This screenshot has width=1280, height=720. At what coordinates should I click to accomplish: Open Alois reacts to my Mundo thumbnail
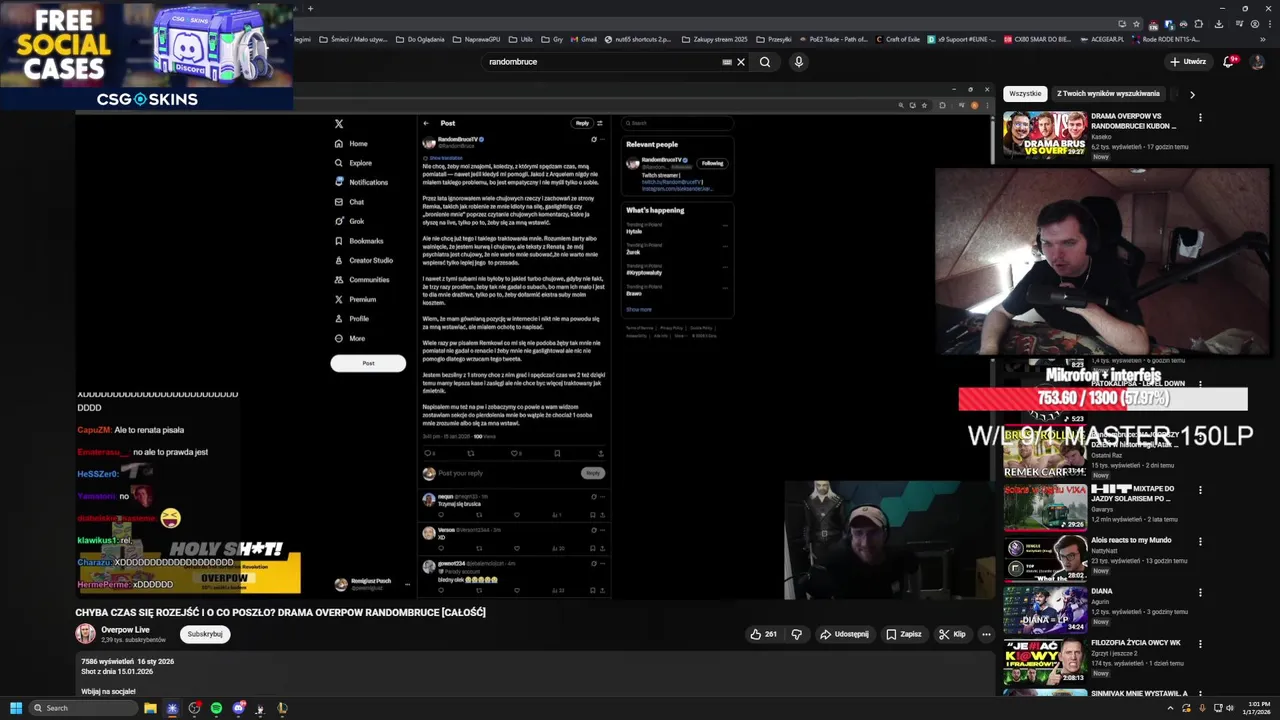point(1045,558)
